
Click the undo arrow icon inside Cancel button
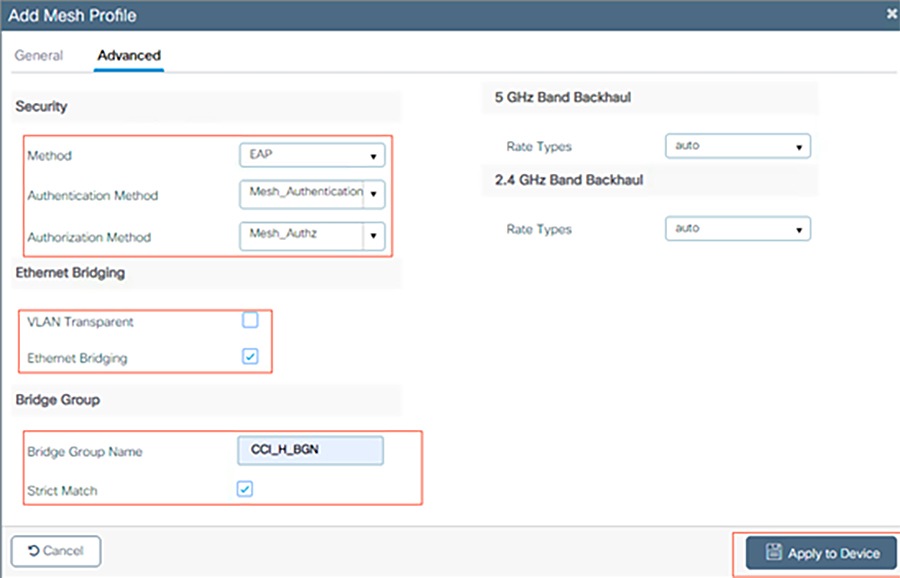click(32, 551)
